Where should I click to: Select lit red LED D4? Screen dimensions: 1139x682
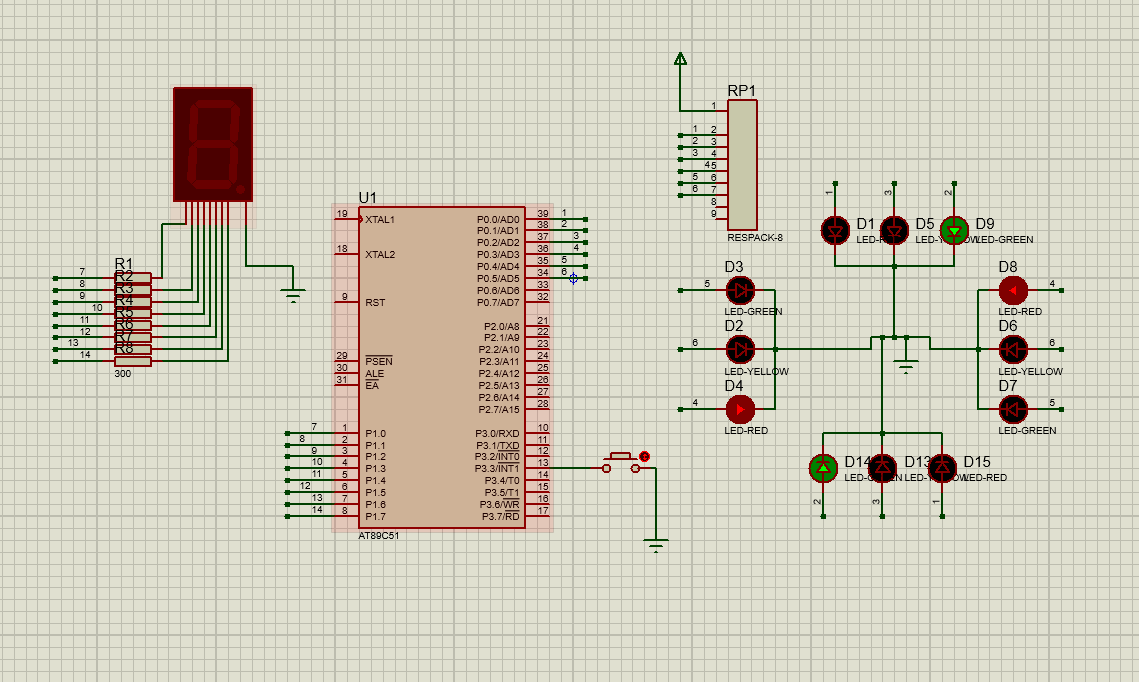740,410
